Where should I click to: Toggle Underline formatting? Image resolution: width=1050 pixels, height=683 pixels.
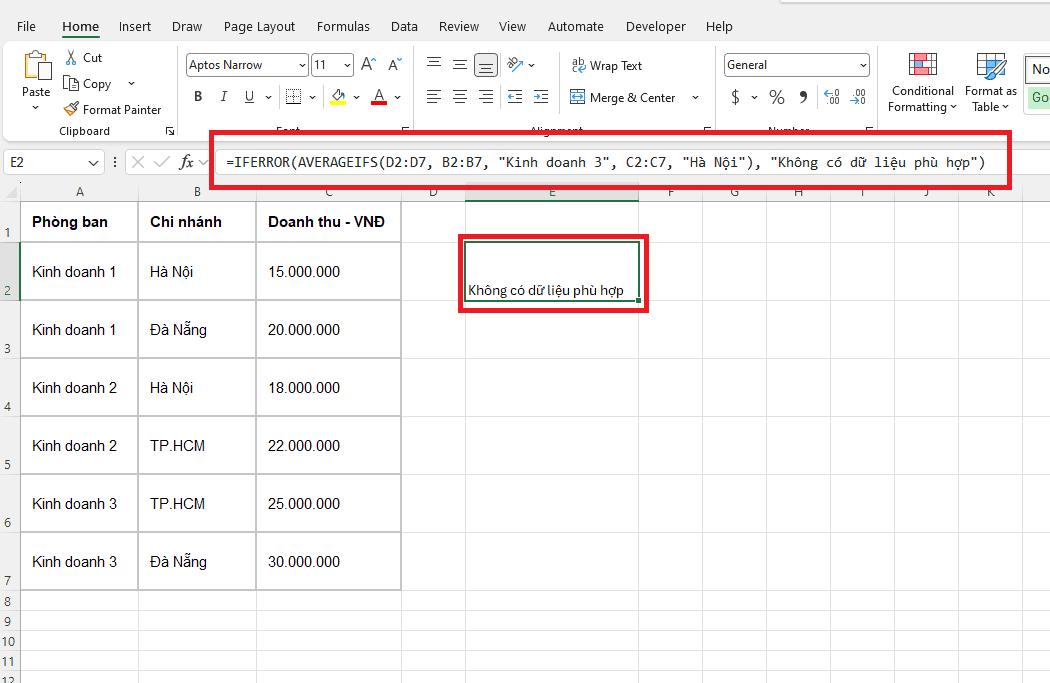click(249, 97)
